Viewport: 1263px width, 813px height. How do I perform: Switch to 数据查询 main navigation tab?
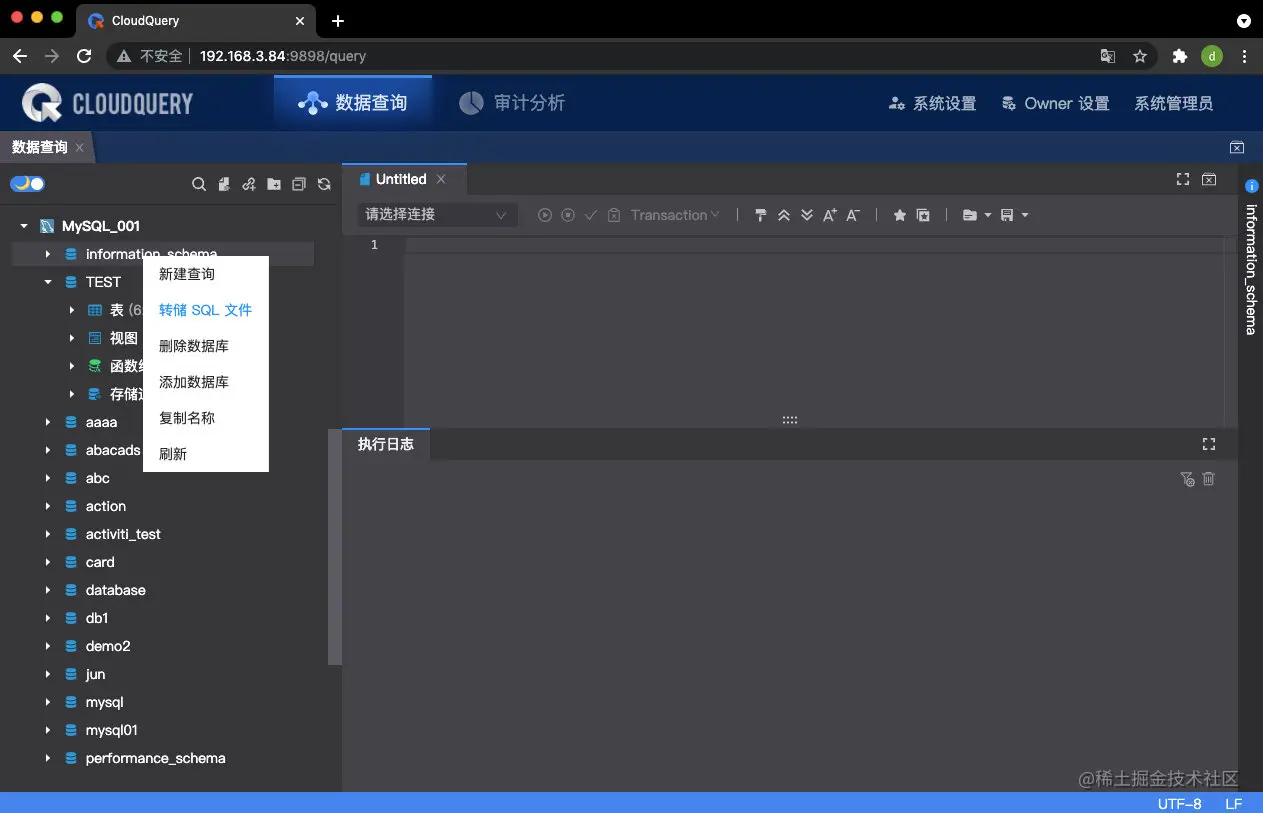tap(353, 103)
